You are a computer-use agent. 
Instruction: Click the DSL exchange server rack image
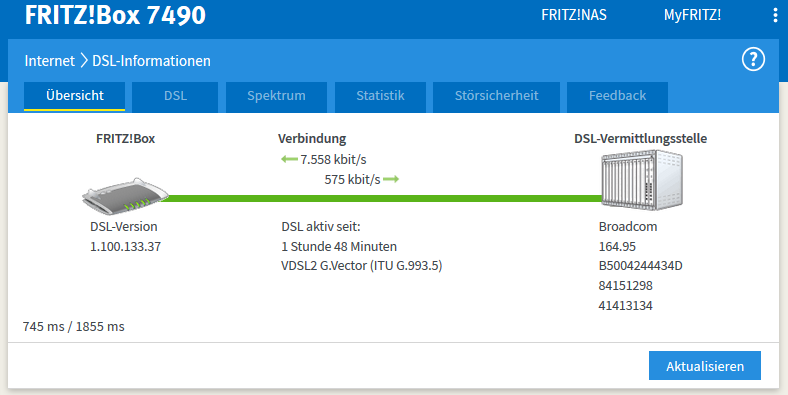pyautogui.click(x=642, y=180)
